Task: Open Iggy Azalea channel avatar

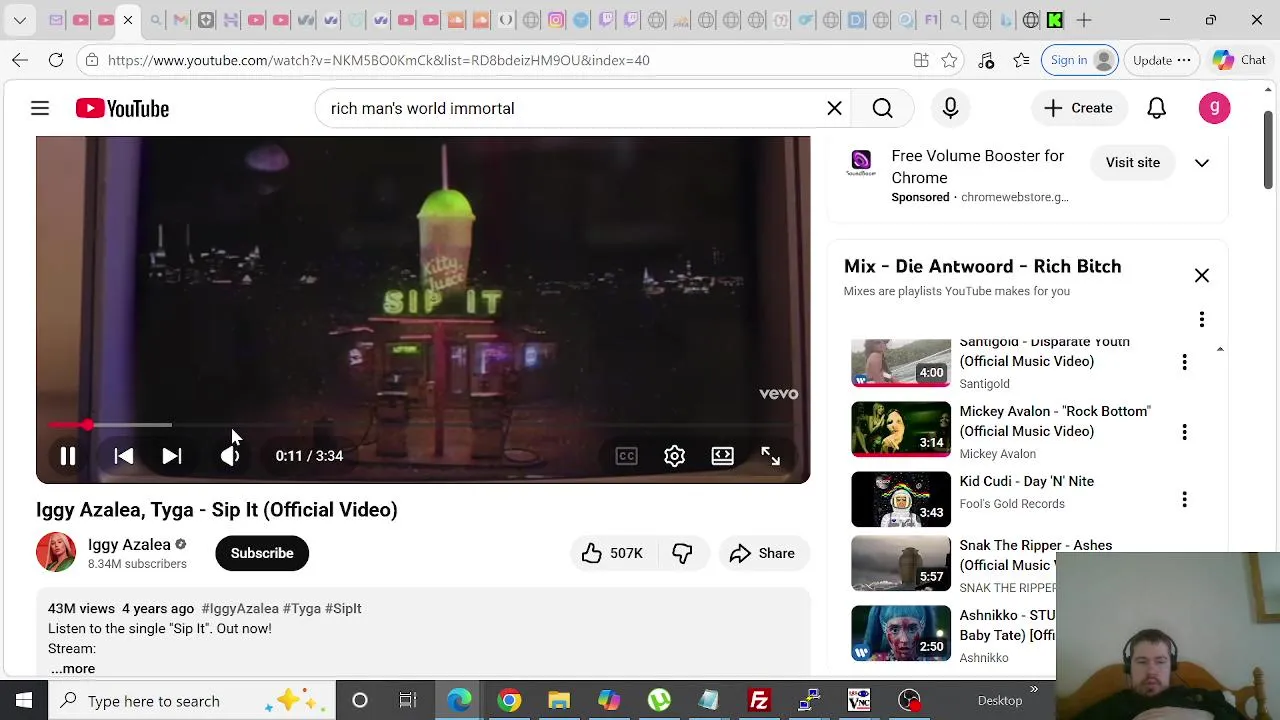Action: click(x=56, y=553)
